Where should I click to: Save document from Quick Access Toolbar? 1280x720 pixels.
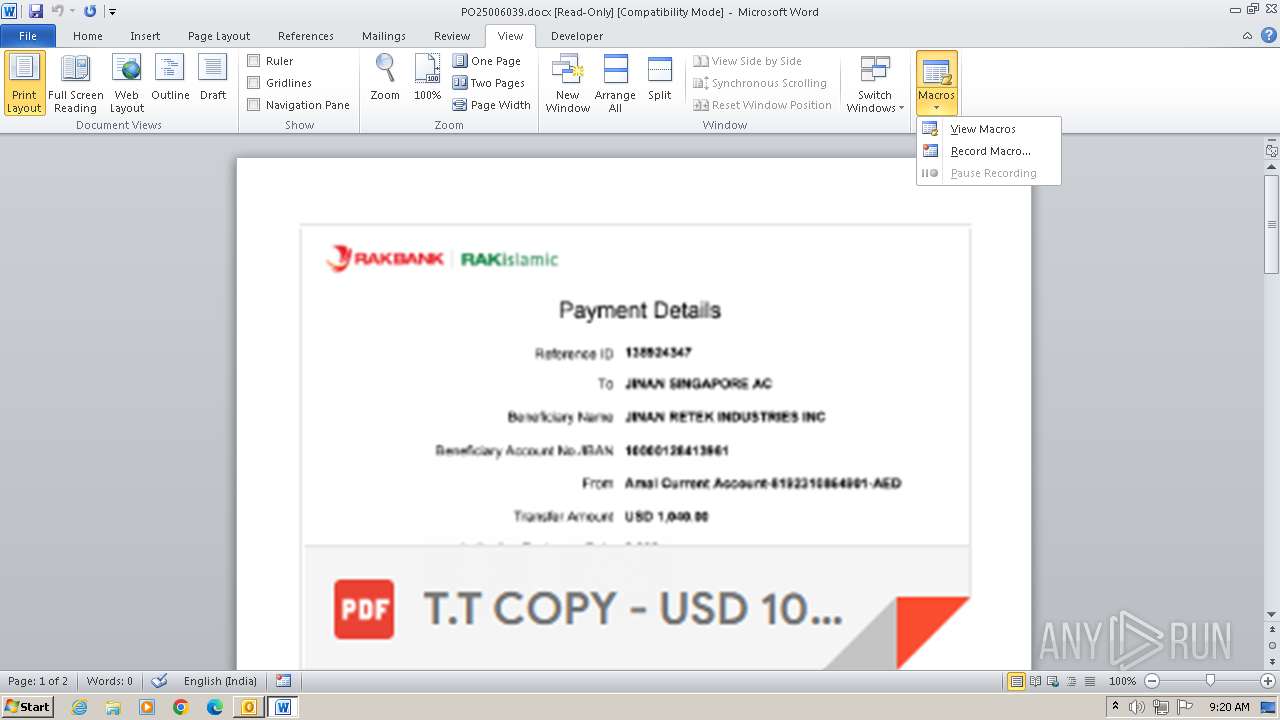point(36,11)
